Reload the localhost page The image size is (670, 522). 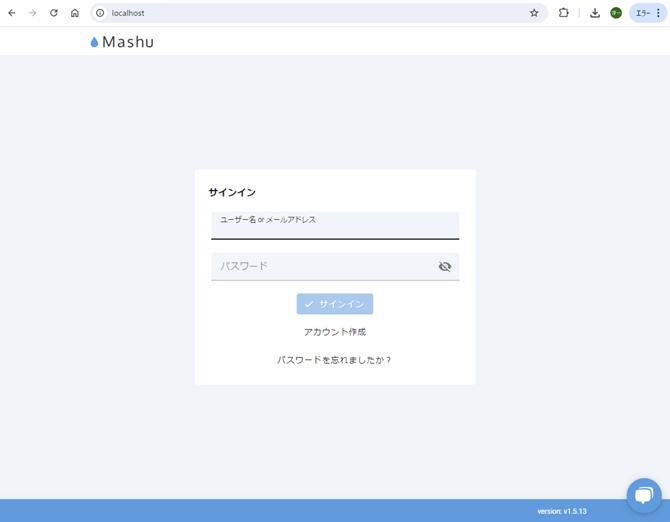pos(54,13)
